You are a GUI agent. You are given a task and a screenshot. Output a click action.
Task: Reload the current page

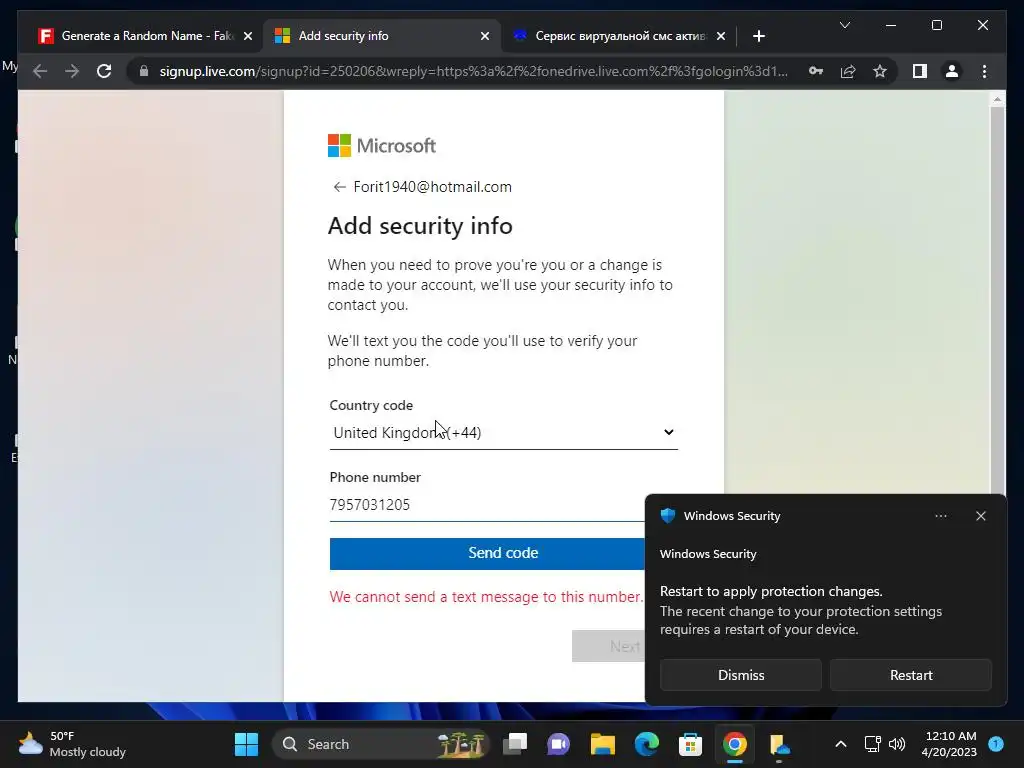click(104, 71)
